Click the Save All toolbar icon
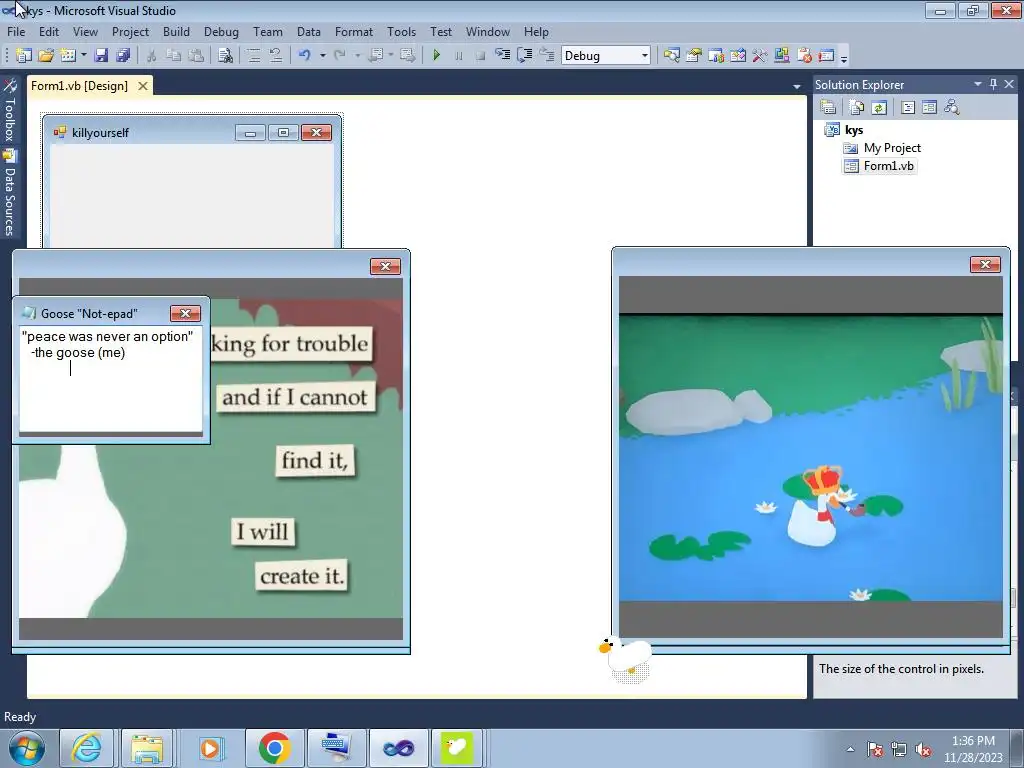The height and width of the screenshot is (768, 1024). point(123,56)
